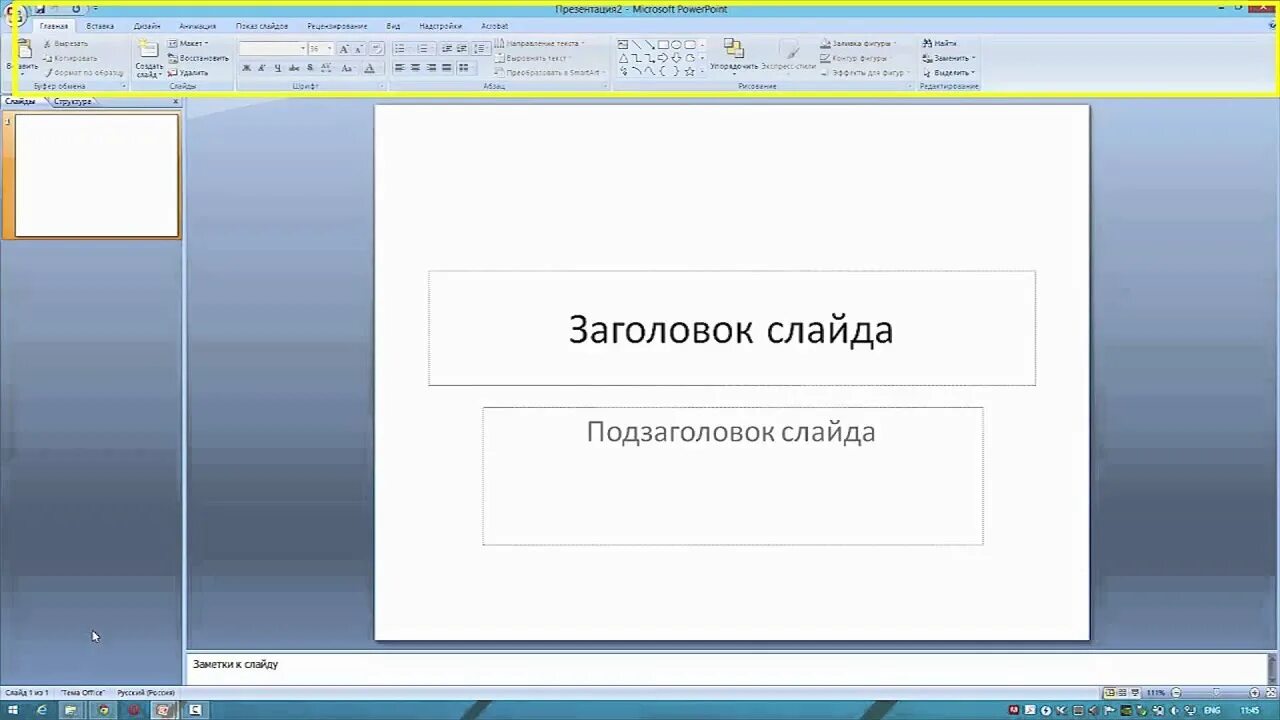The height and width of the screenshot is (720, 1280).
Task: Open Shape Effects (Эффекты для фигур) menu
Action: pos(865,73)
